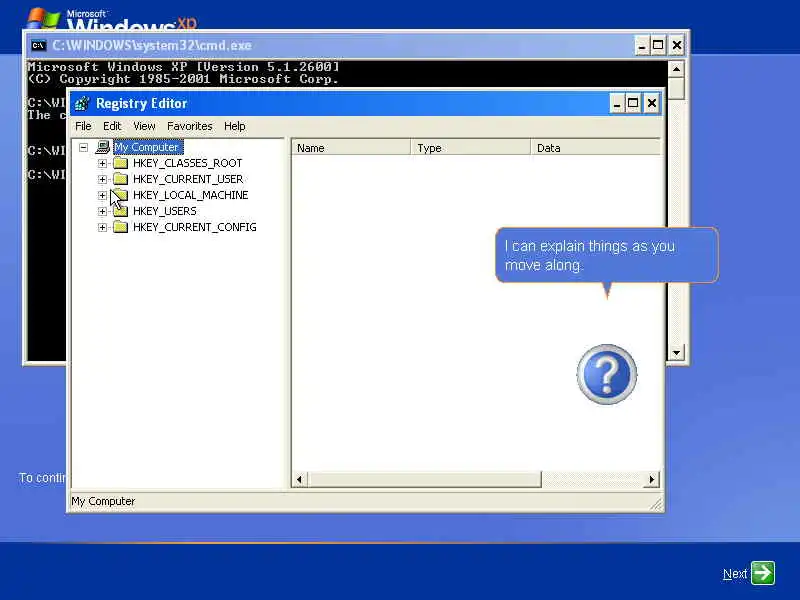The height and width of the screenshot is (600, 800).
Task: Click the Microsoft Windows XP version text in cmd
Action: 183,67
